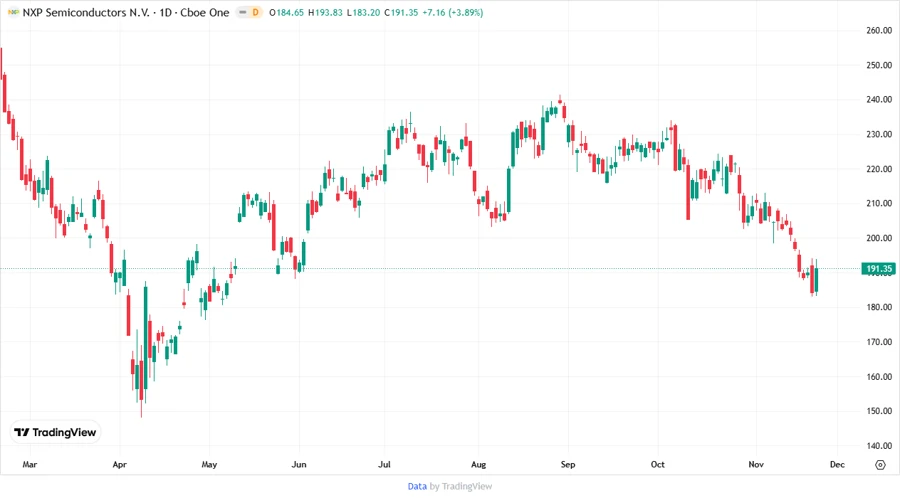Image resolution: width=900 pixels, height=498 pixels.
Task: Click the 220.00 price axis label
Action: tap(879, 169)
